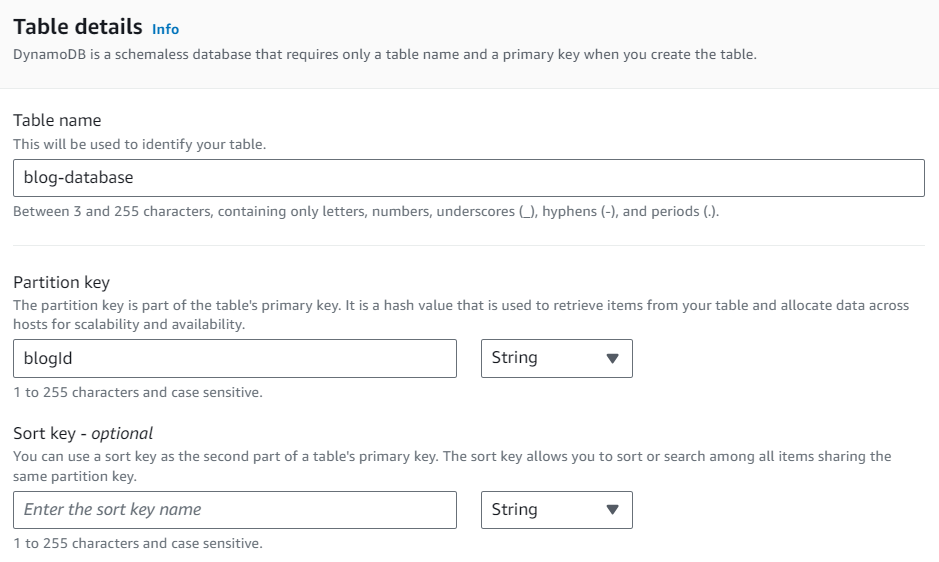Open the Info link beside Table details
Viewport: 939px width, 562px height.
click(x=166, y=29)
